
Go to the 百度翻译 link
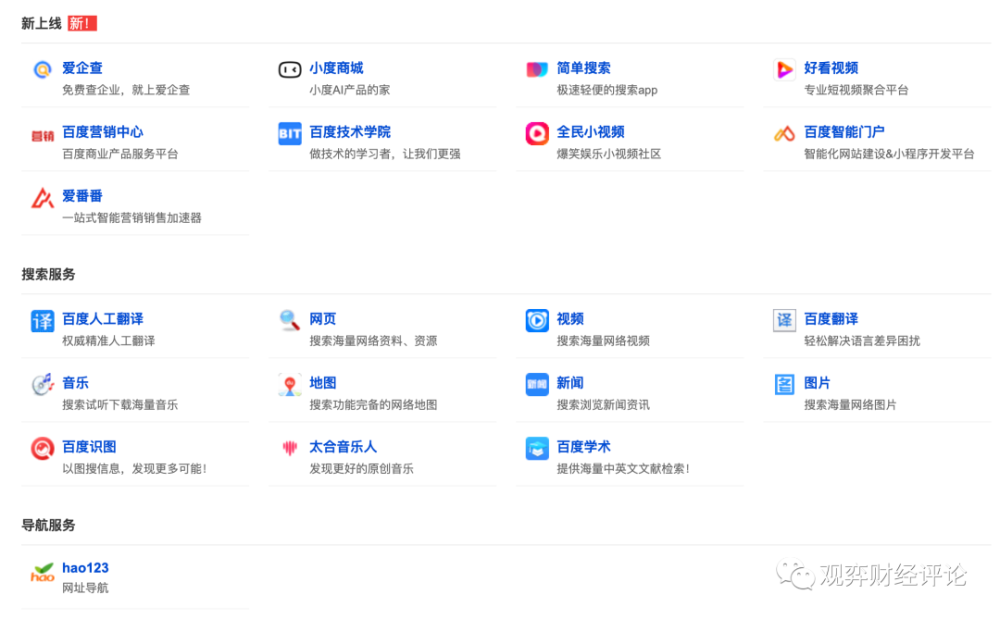tap(831, 319)
